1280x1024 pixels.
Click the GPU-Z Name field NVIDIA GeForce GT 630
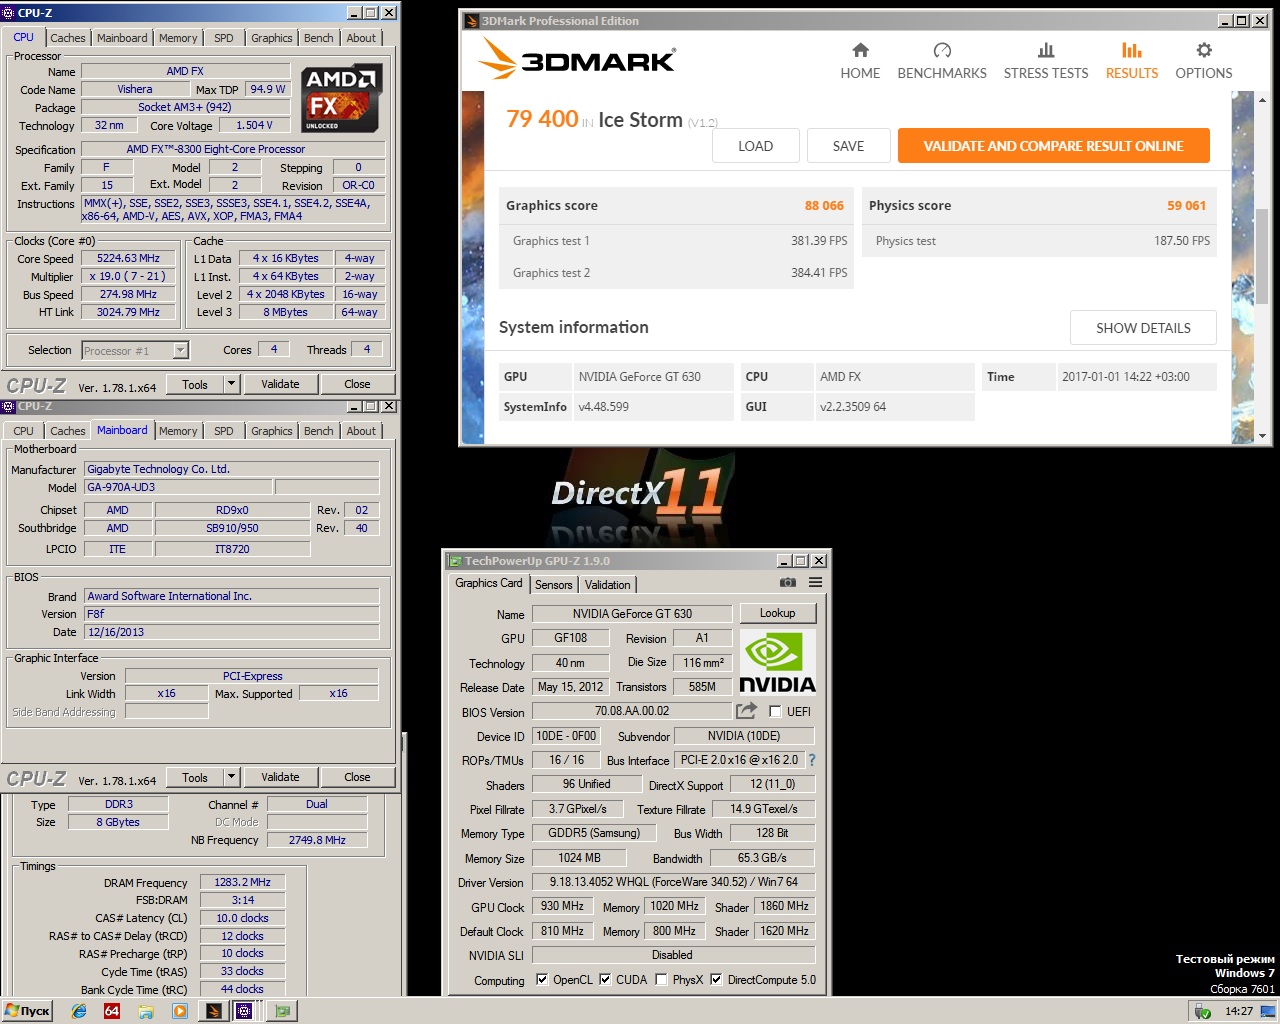pos(632,614)
